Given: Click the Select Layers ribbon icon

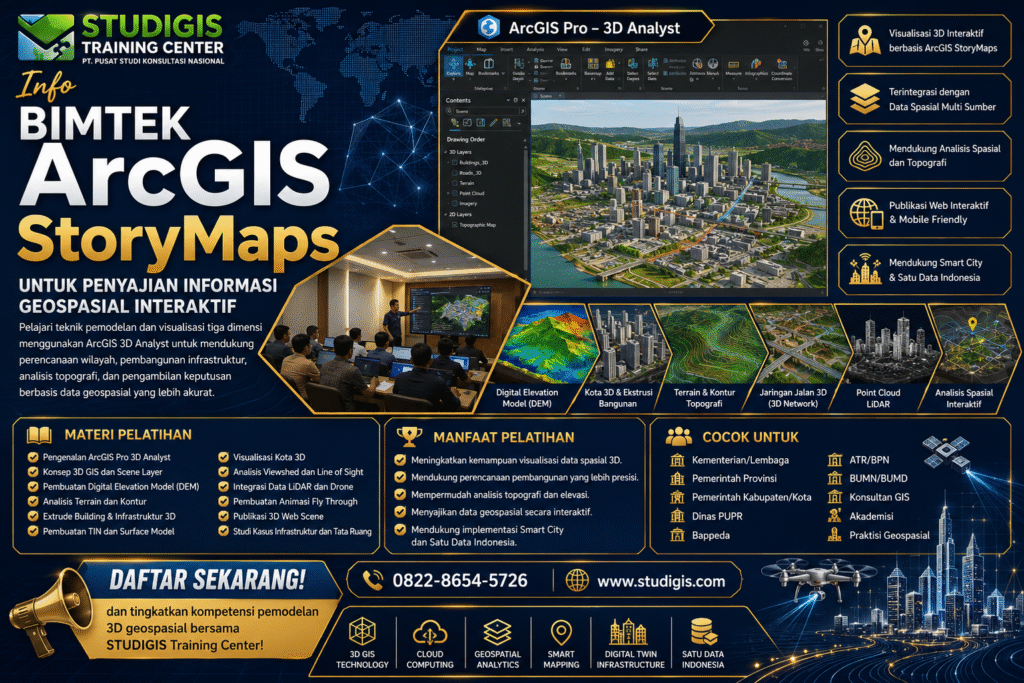Looking at the screenshot, I should coord(632,64).
